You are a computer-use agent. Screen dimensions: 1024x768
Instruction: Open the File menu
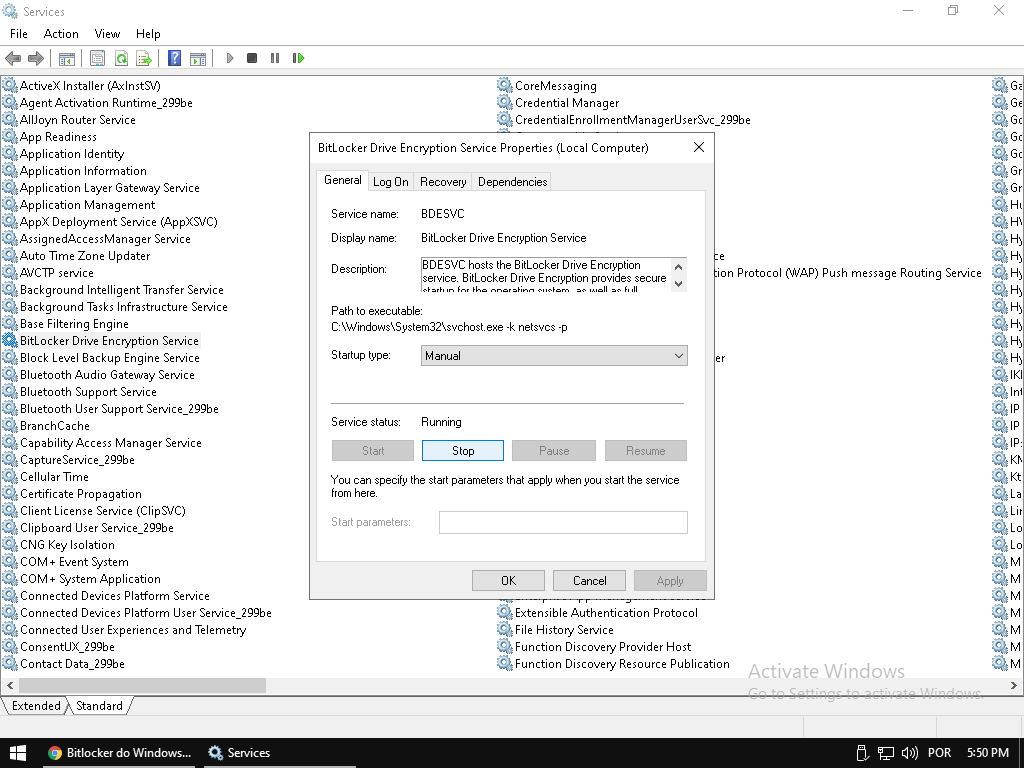(x=18, y=34)
